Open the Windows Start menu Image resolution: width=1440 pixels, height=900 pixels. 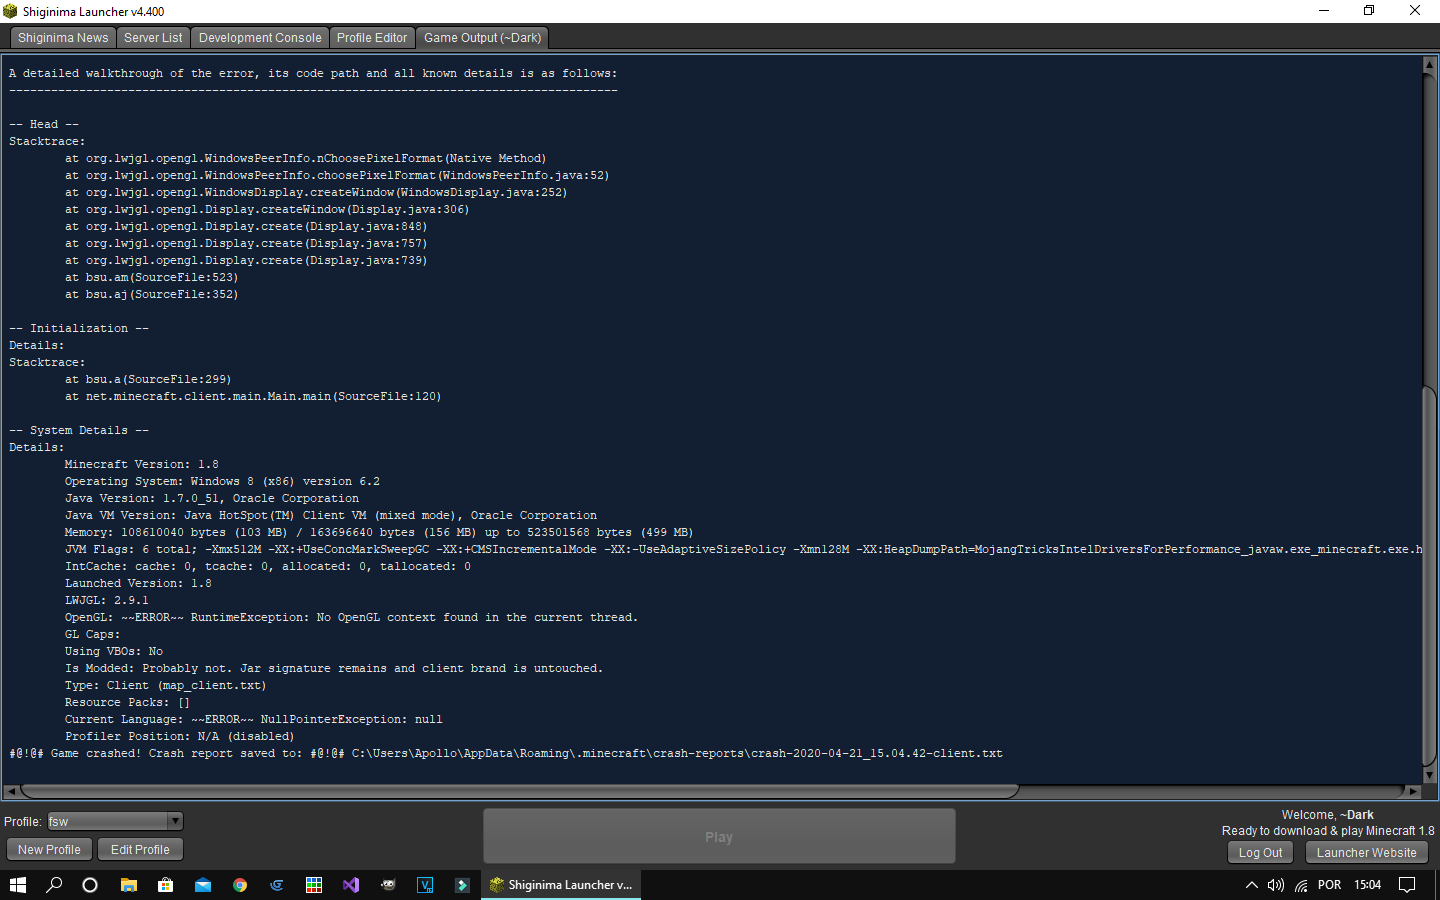[x=17, y=885]
